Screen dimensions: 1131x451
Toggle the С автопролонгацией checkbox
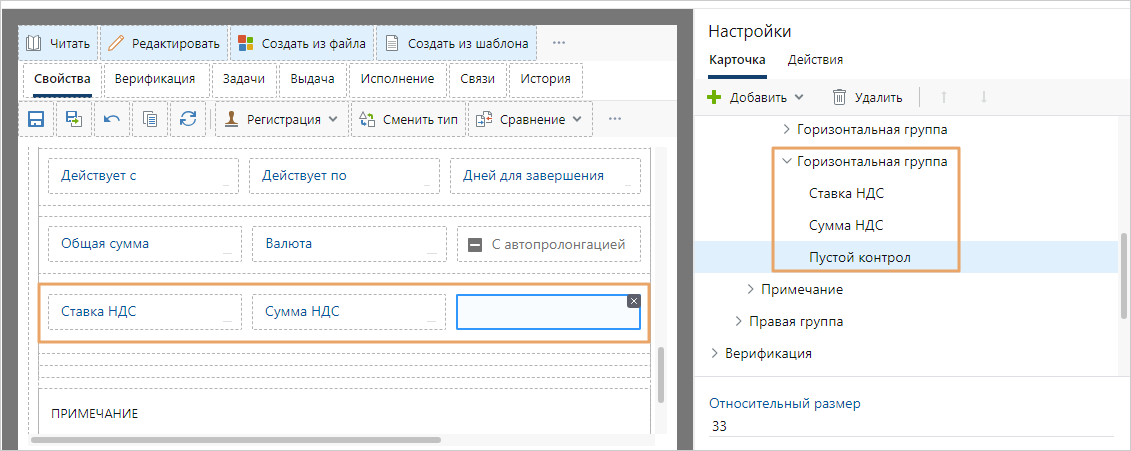476,243
